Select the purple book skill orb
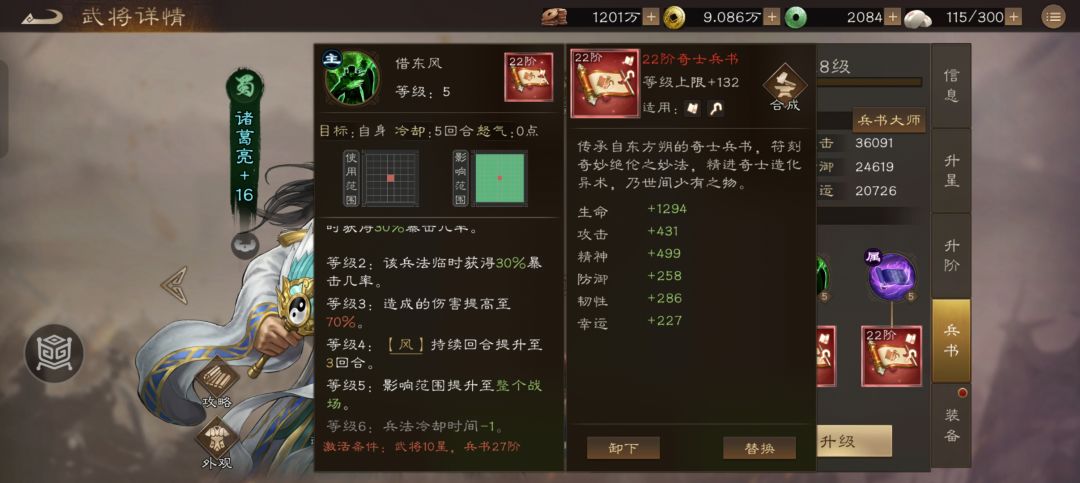The image size is (1080, 483). (x=891, y=276)
